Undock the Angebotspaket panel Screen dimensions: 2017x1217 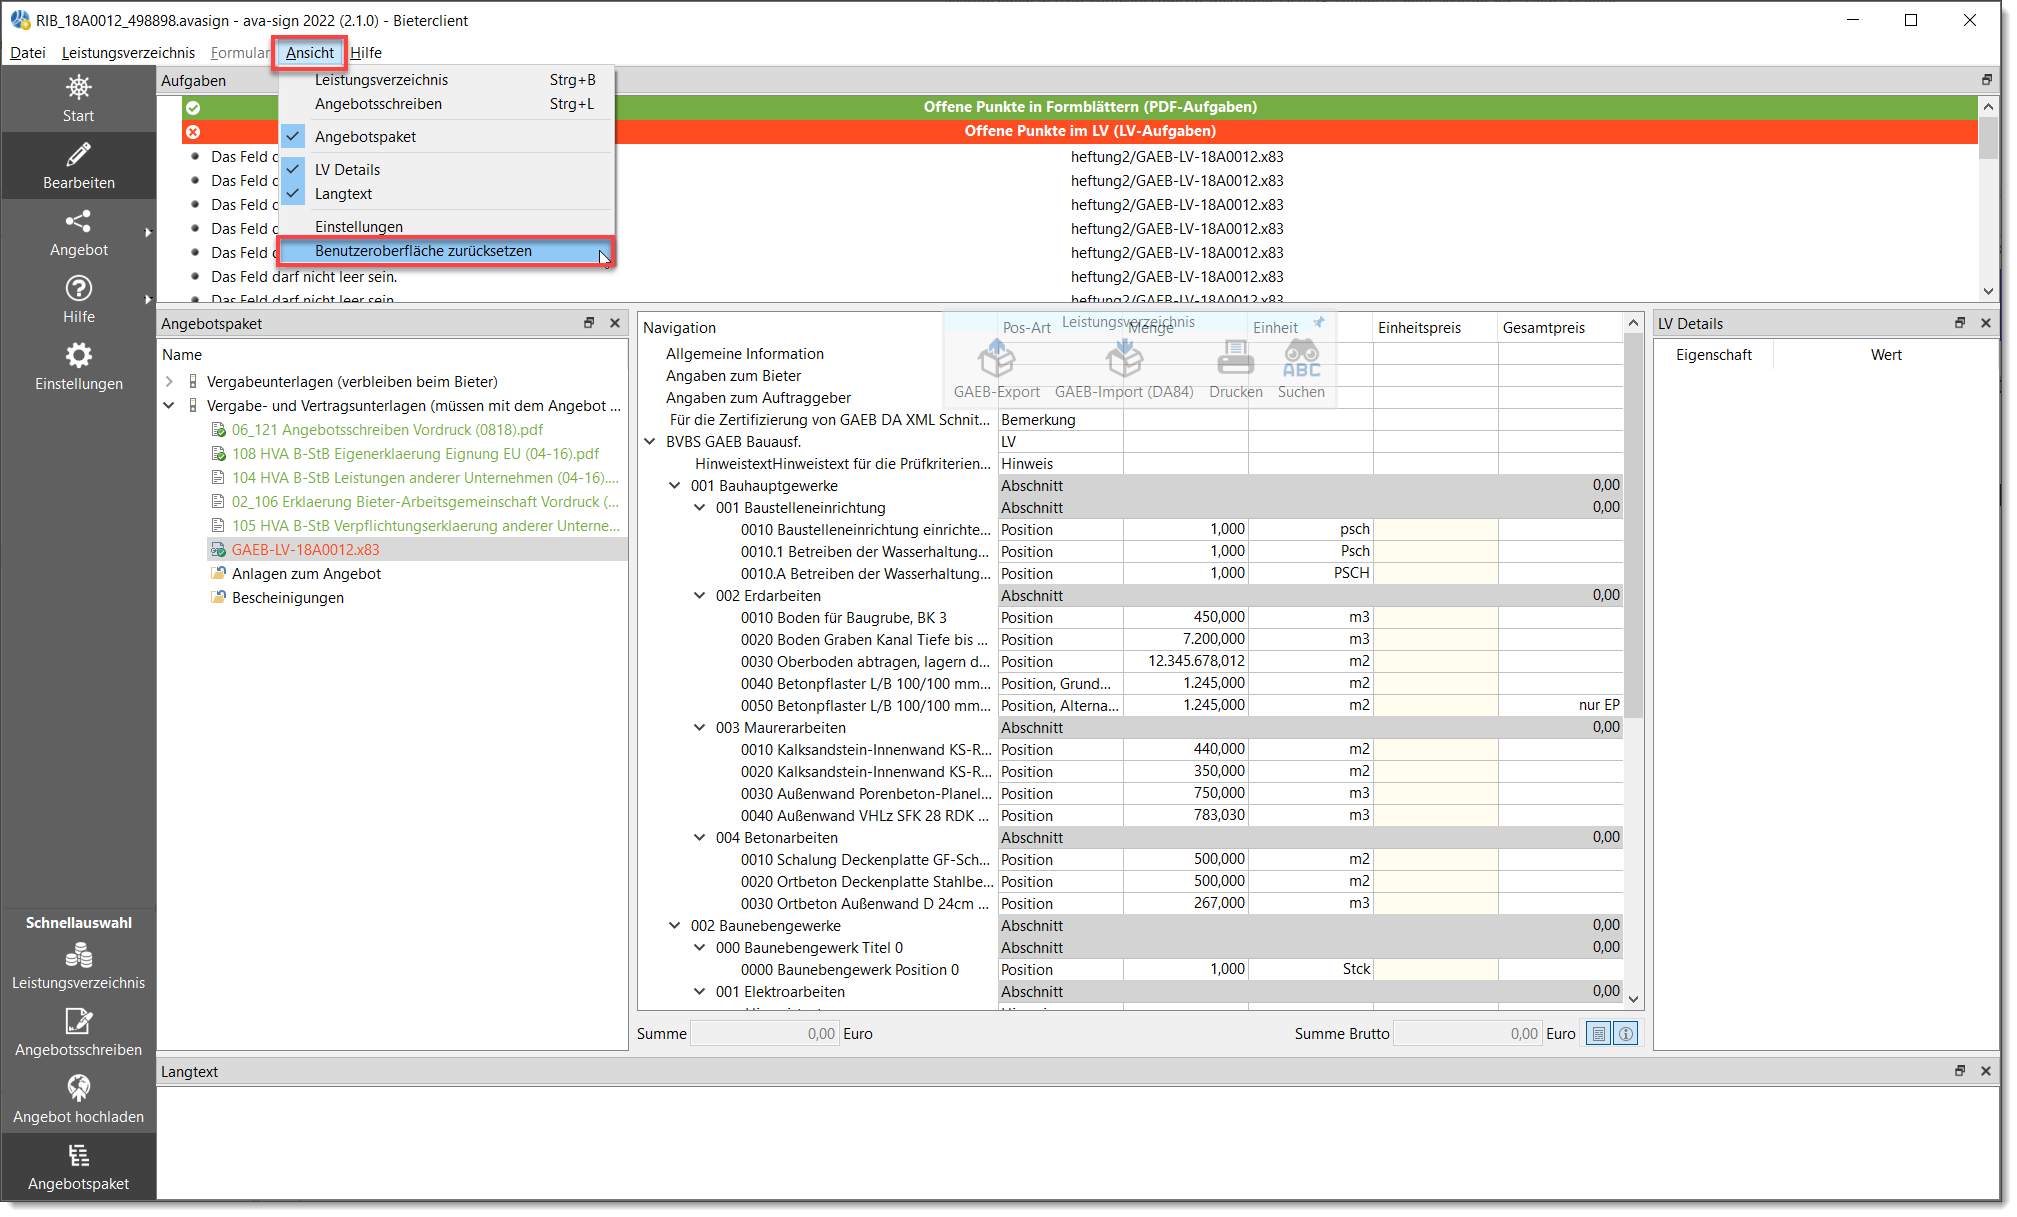[x=589, y=323]
